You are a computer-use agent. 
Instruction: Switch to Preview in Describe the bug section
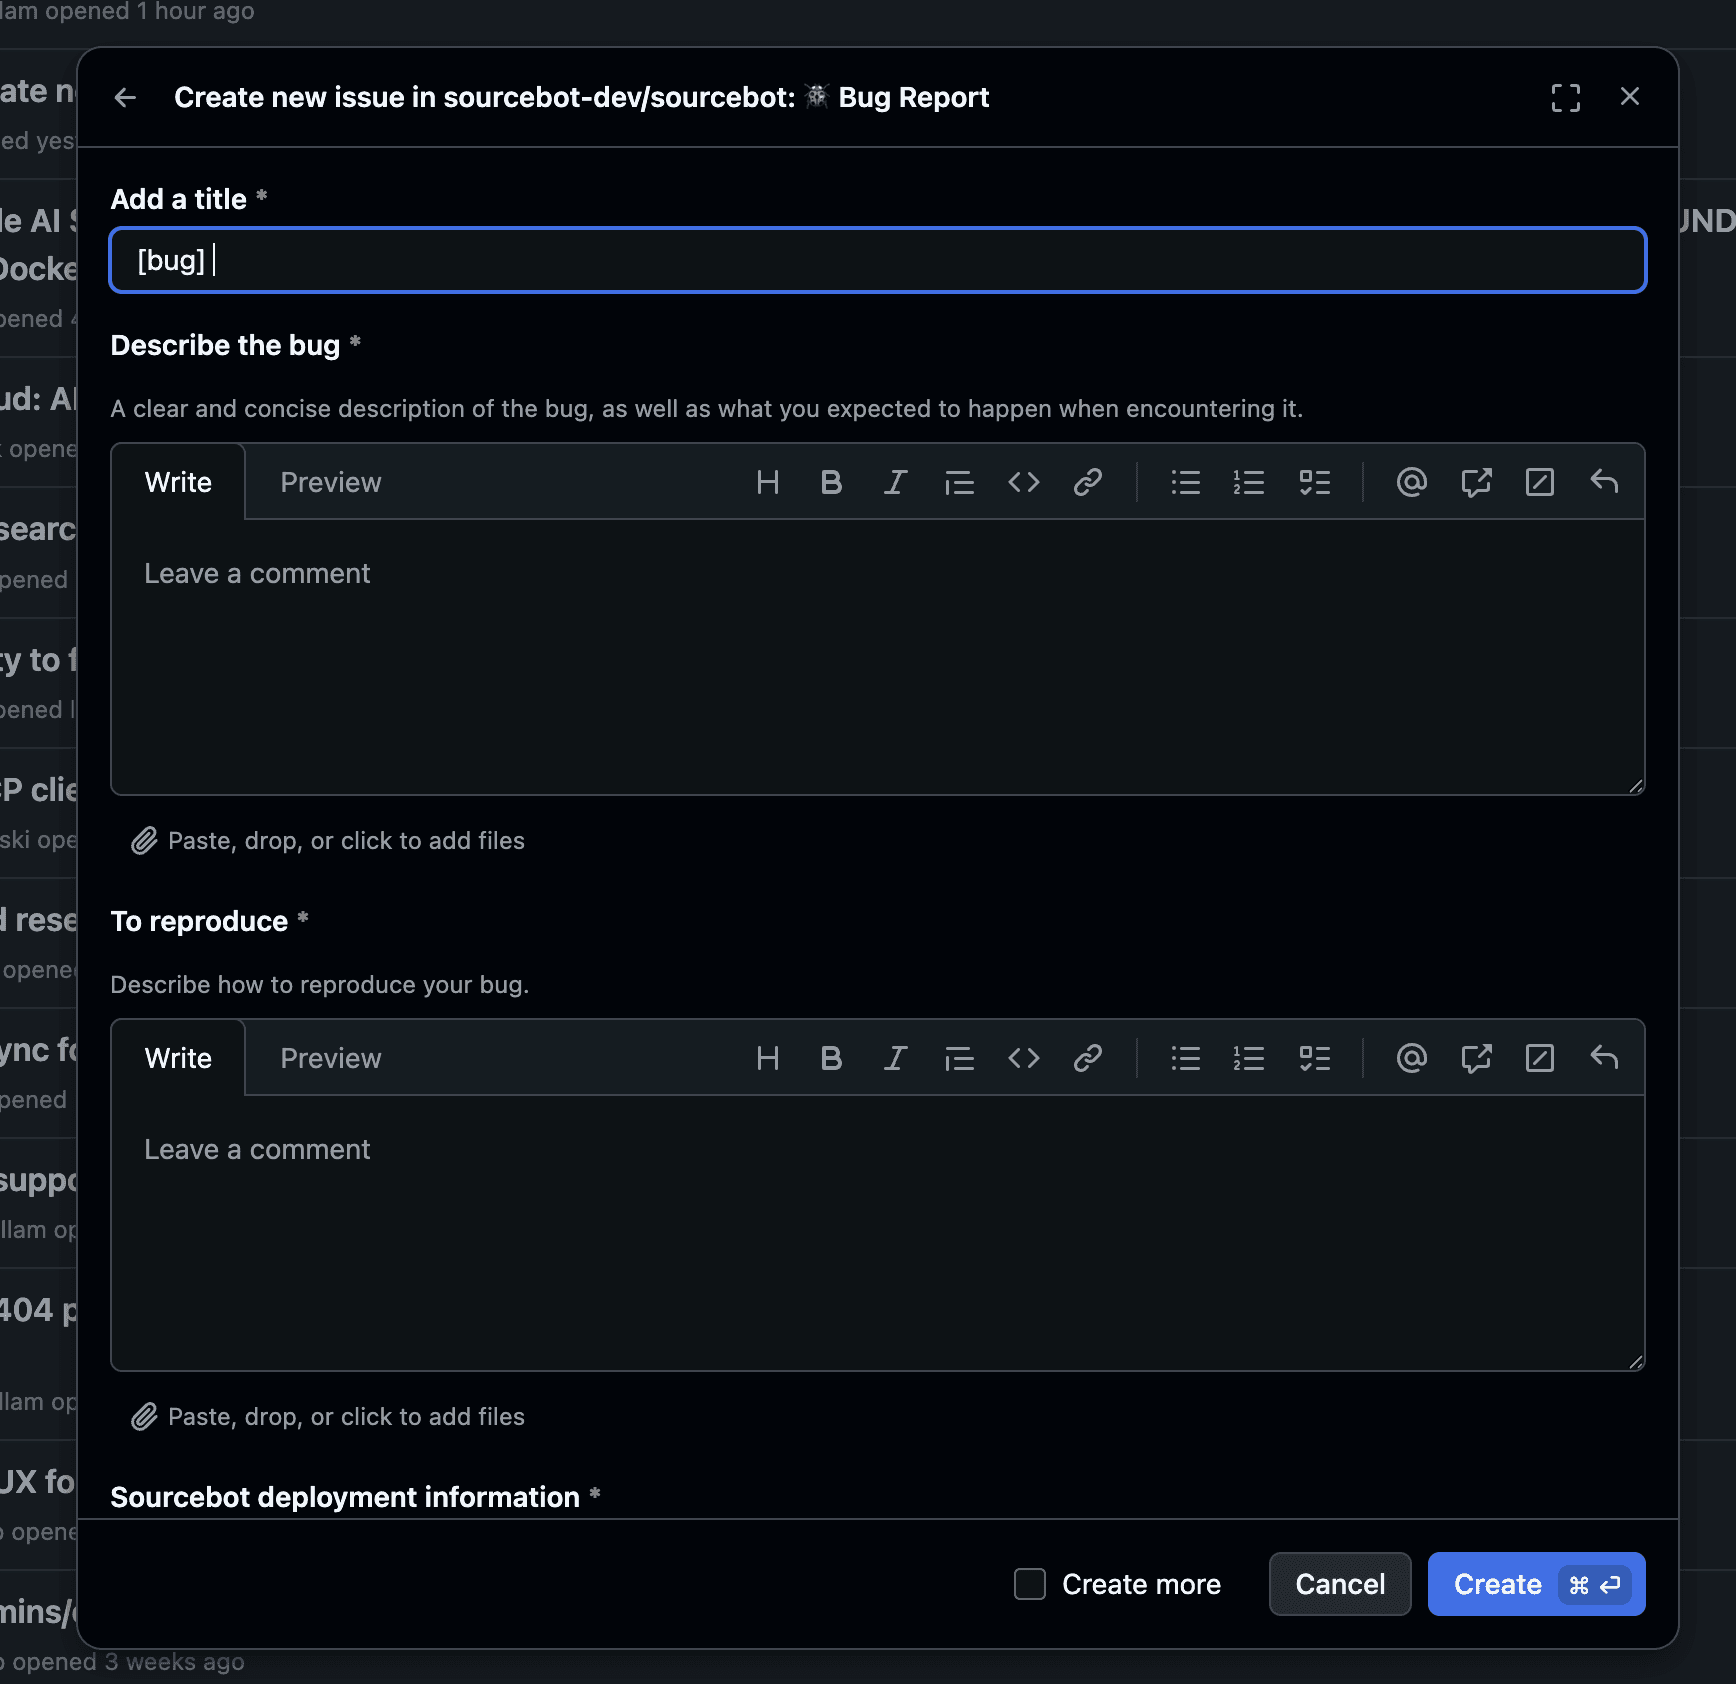pyautogui.click(x=331, y=482)
